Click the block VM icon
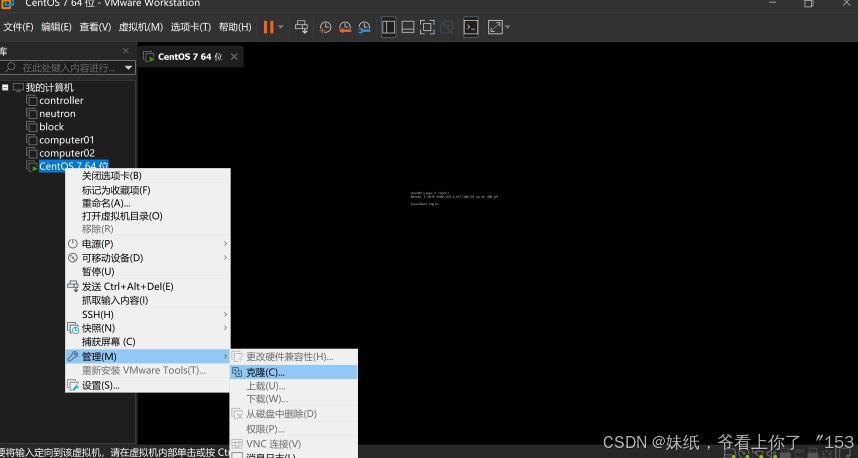 click(x=32, y=127)
